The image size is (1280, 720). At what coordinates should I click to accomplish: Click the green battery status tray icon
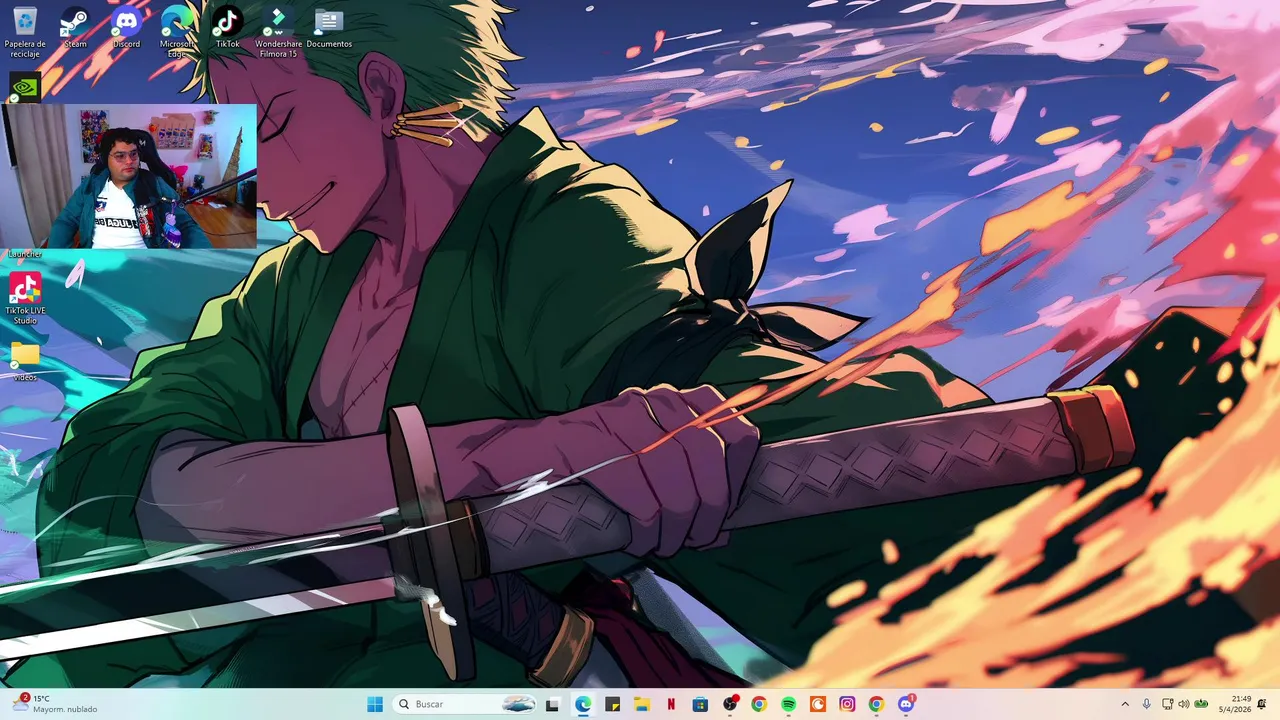[x=1201, y=704]
